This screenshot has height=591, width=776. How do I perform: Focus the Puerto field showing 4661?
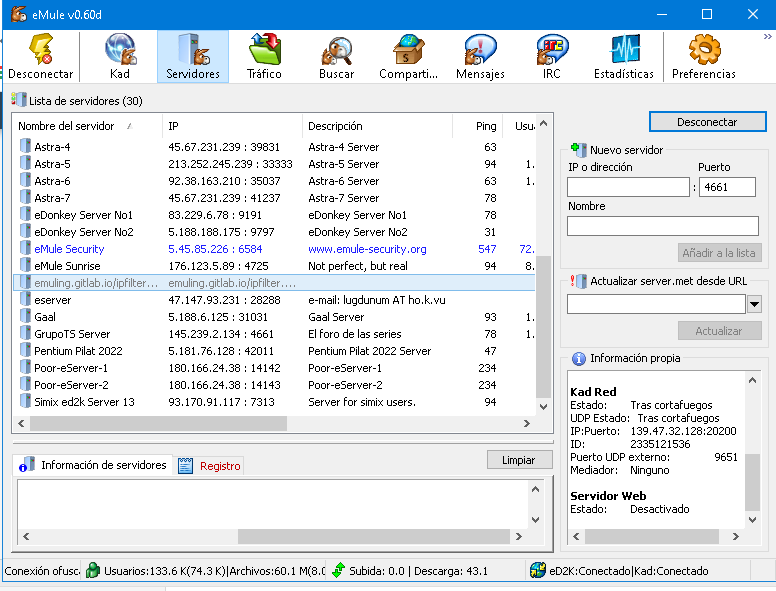(727, 187)
